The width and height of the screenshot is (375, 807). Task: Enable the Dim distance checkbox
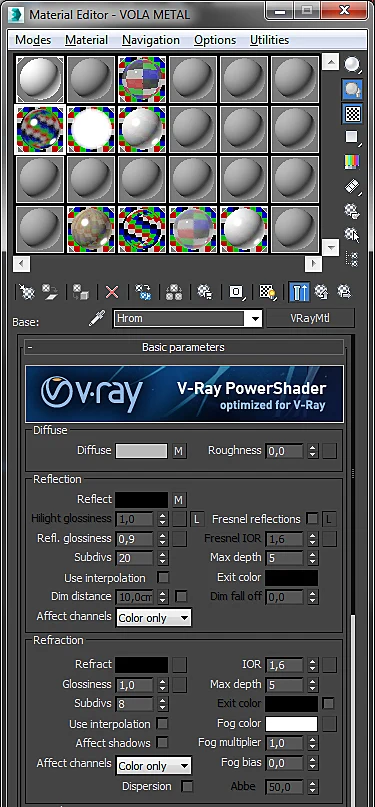click(181, 597)
